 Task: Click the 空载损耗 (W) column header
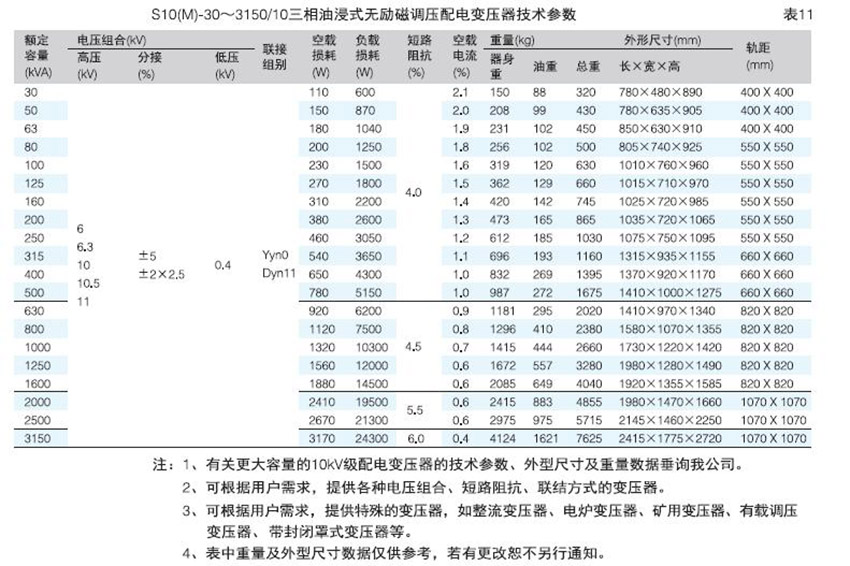coord(321,57)
